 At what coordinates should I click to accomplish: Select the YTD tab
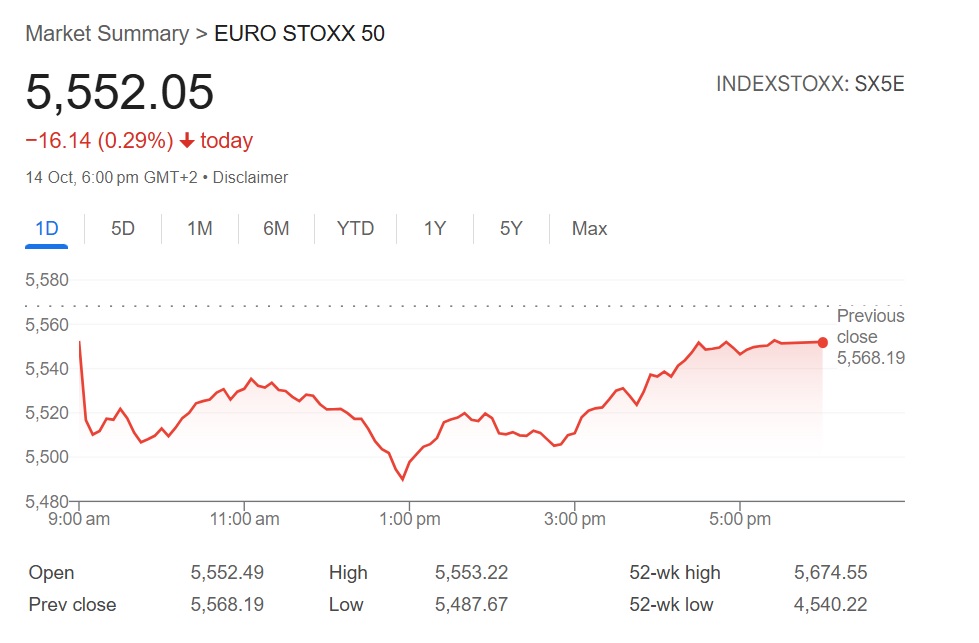point(355,229)
